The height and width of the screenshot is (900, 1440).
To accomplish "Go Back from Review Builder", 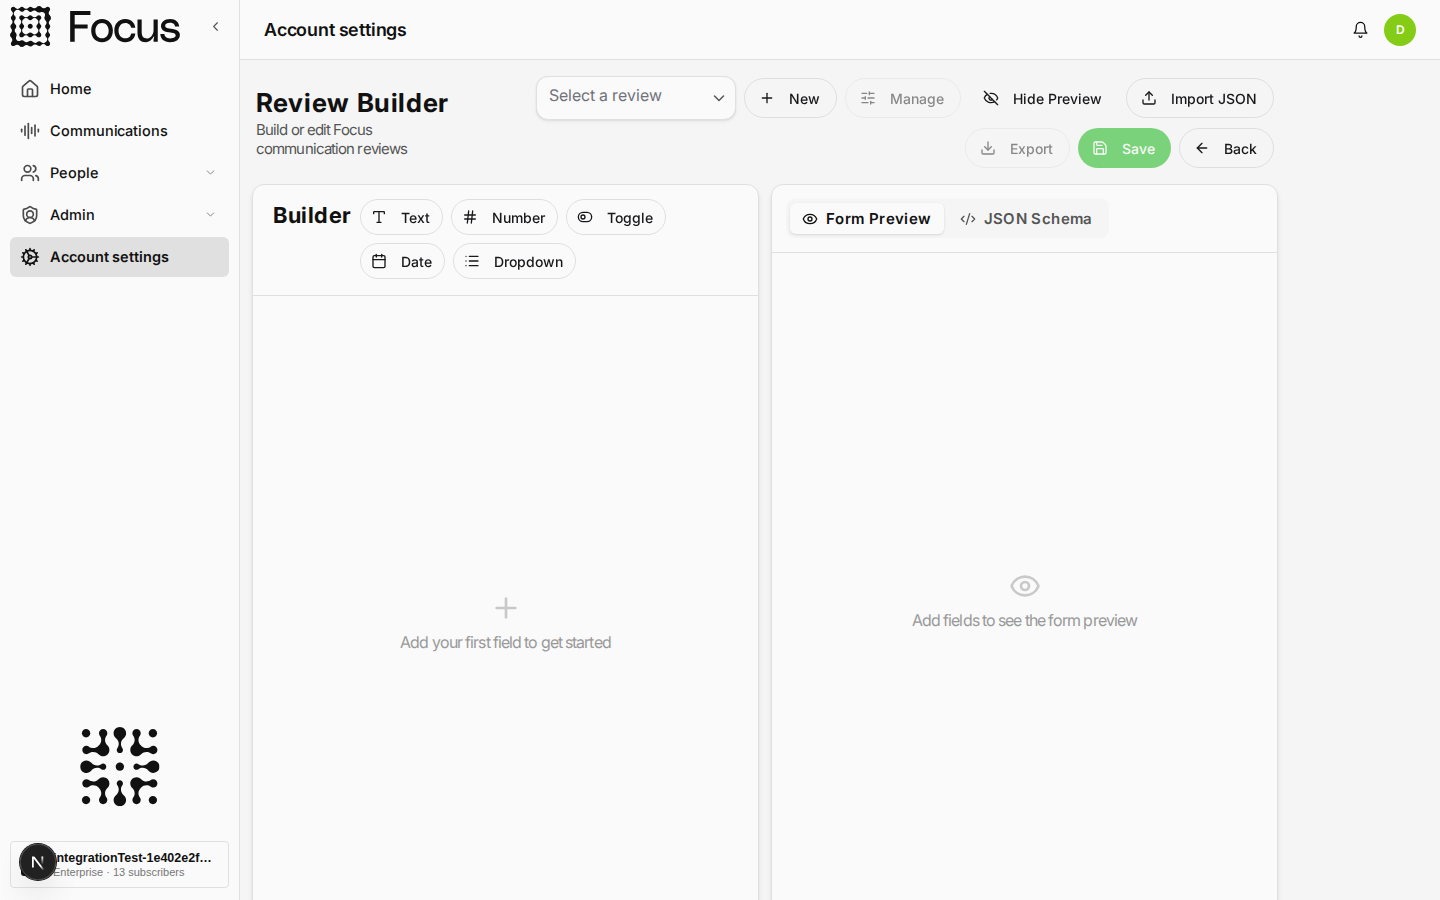I will click(1226, 148).
